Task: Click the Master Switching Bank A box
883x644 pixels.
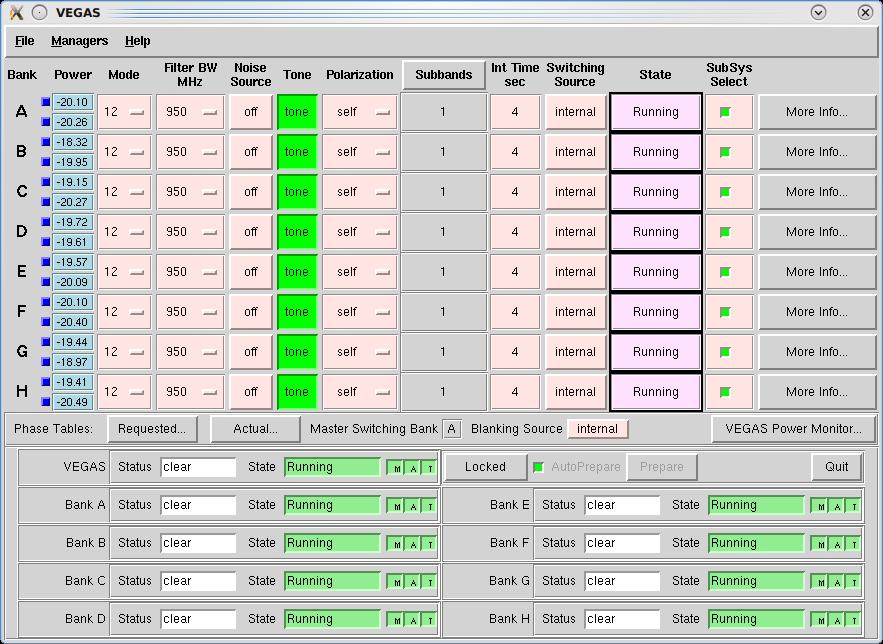Action: point(451,429)
